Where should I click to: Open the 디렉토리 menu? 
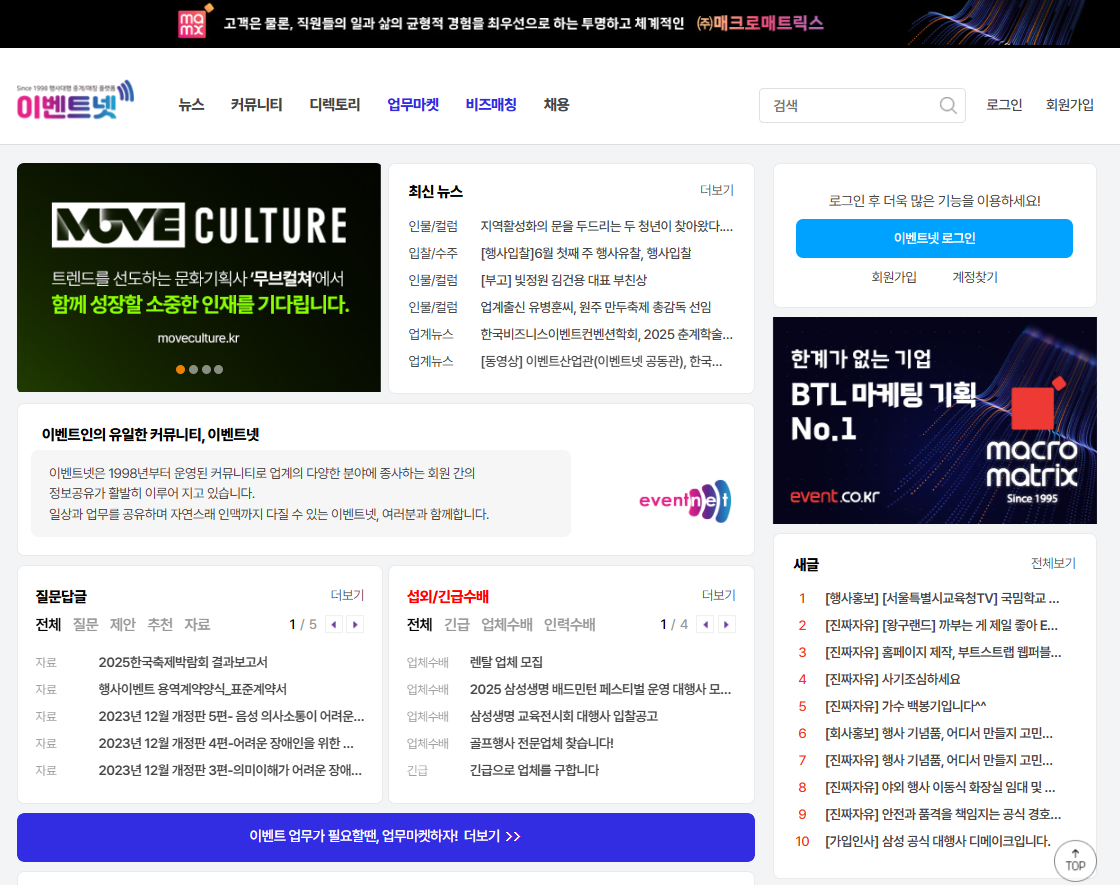[x=334, y=104]
